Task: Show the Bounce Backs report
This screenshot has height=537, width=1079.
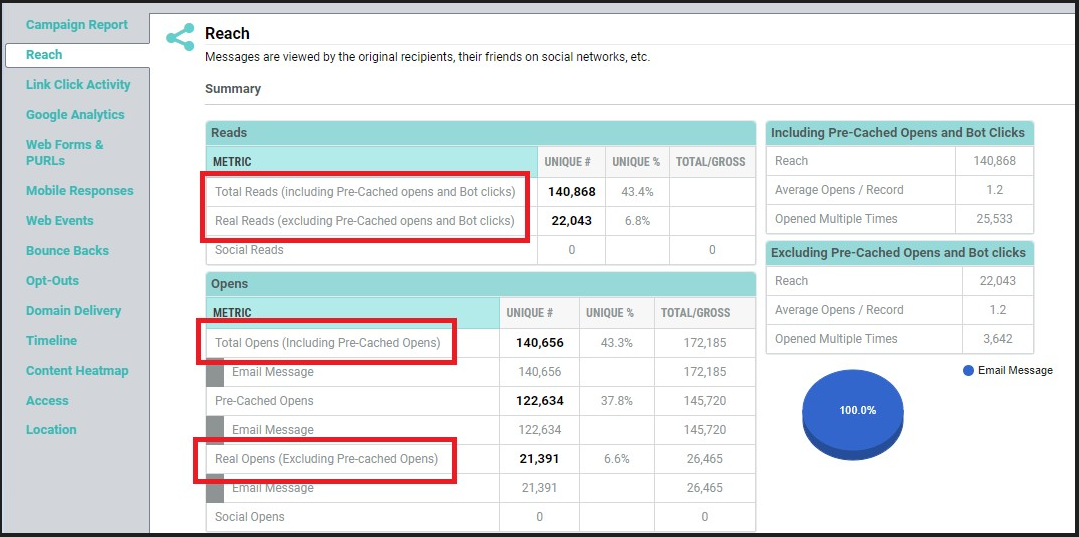Action: pos(67,251)
